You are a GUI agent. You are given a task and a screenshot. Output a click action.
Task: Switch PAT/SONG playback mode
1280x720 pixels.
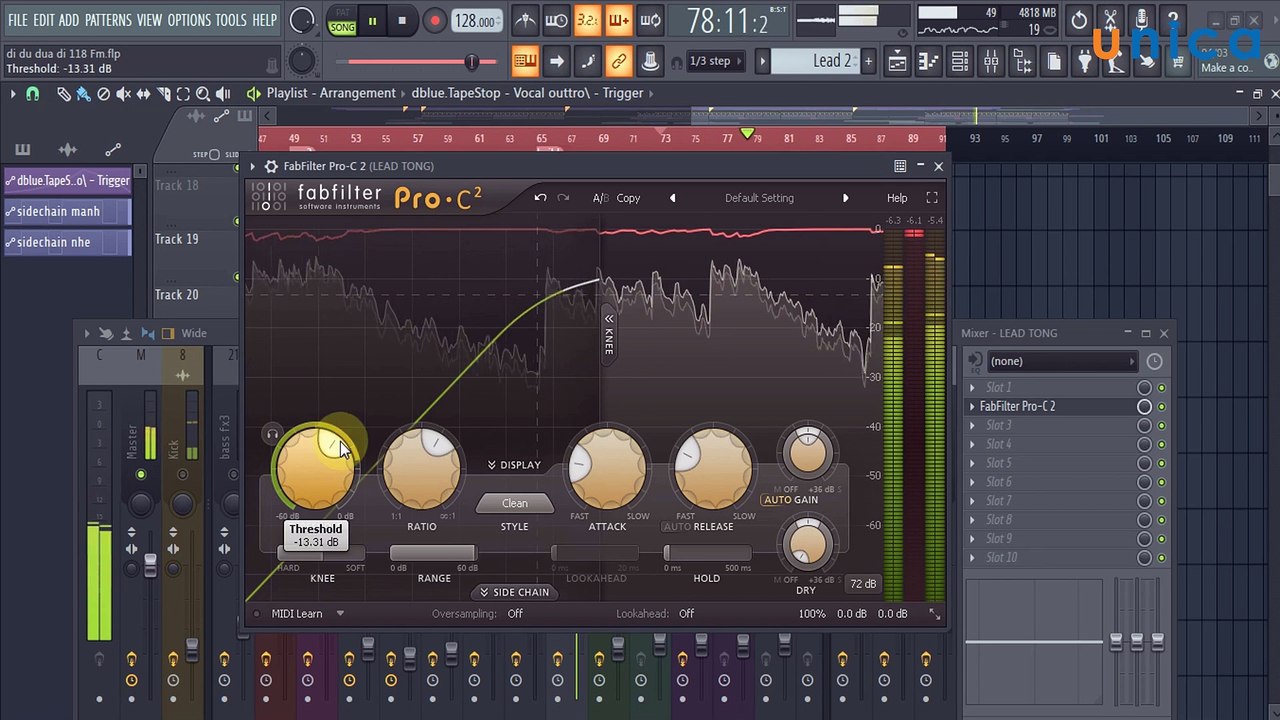342,20
